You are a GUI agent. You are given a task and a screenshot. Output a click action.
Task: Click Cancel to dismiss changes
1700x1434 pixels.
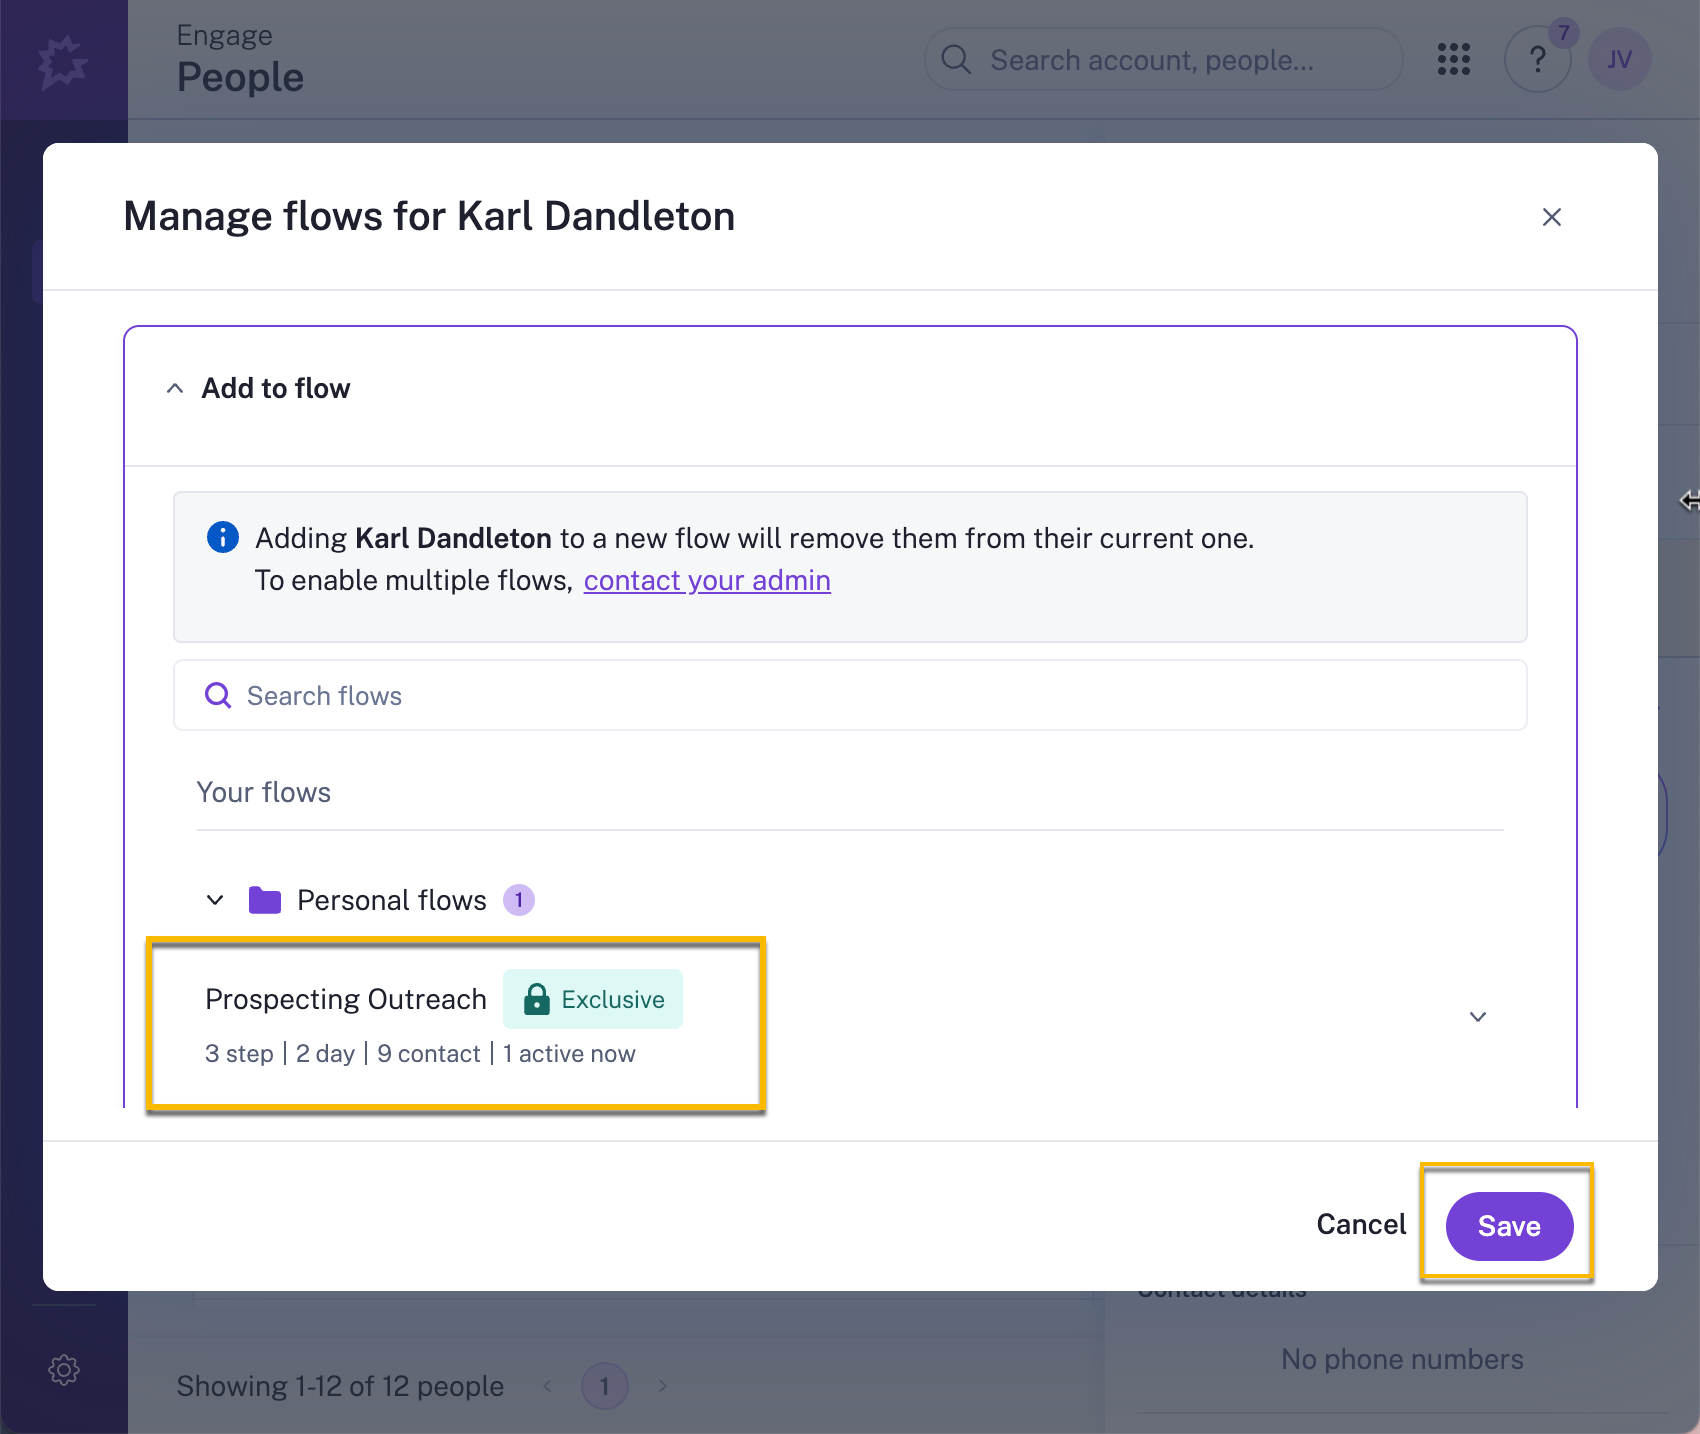click(1360, 1224)
